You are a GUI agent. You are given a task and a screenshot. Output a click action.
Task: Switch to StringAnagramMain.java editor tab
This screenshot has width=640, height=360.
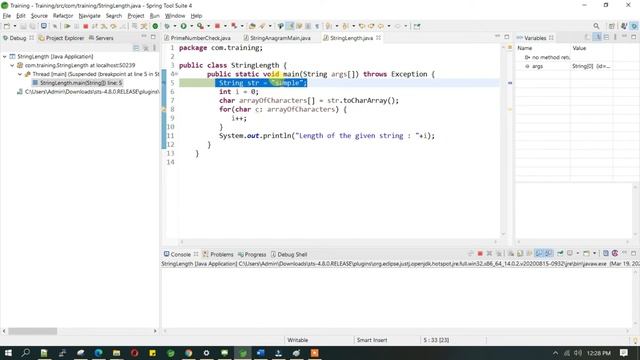pos(277,38)
